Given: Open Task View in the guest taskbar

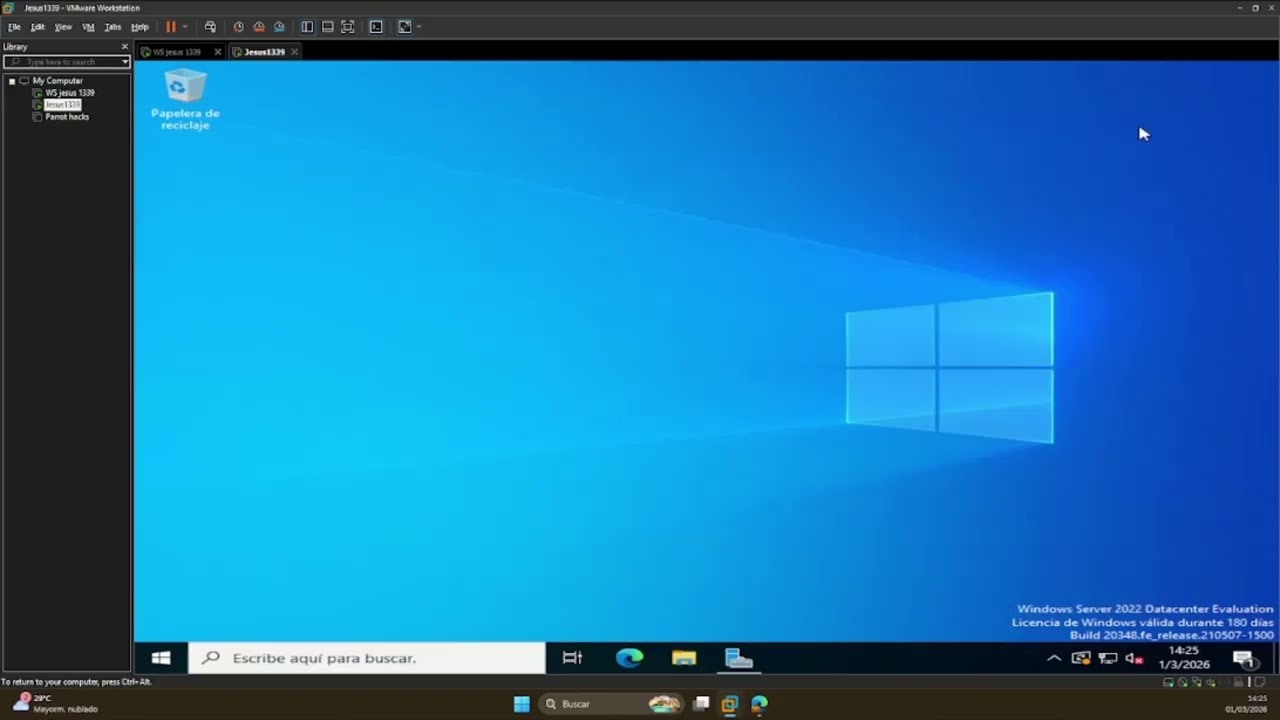Looking at the screenshot, I should click(572, 658).
